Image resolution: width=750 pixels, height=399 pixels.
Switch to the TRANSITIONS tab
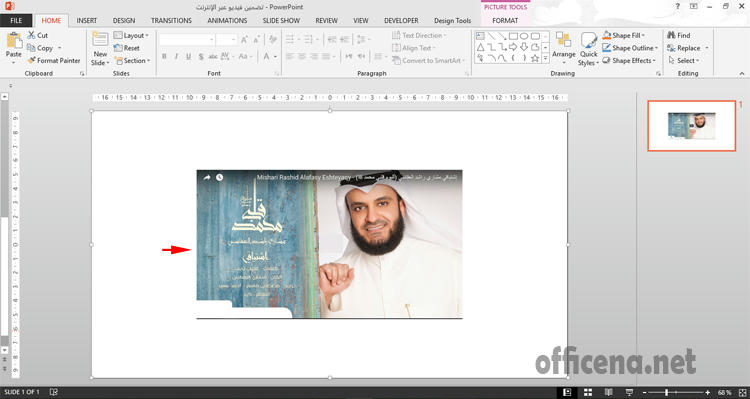tap(171, 21)
